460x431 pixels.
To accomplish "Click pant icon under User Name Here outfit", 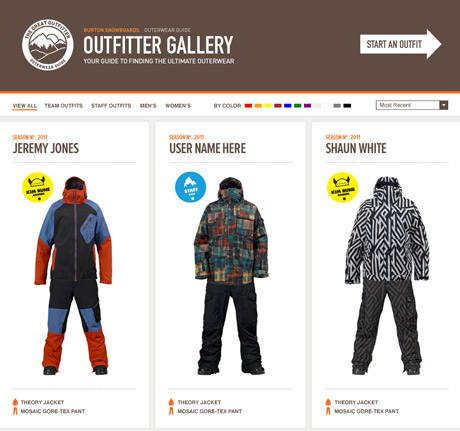I will click(x=171, y=411).
